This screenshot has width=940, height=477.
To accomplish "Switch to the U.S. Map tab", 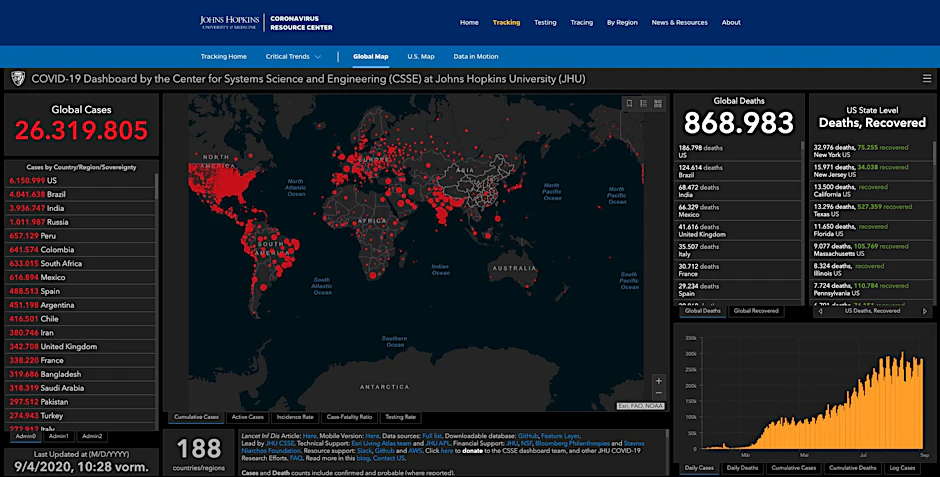I will point(421,56).
